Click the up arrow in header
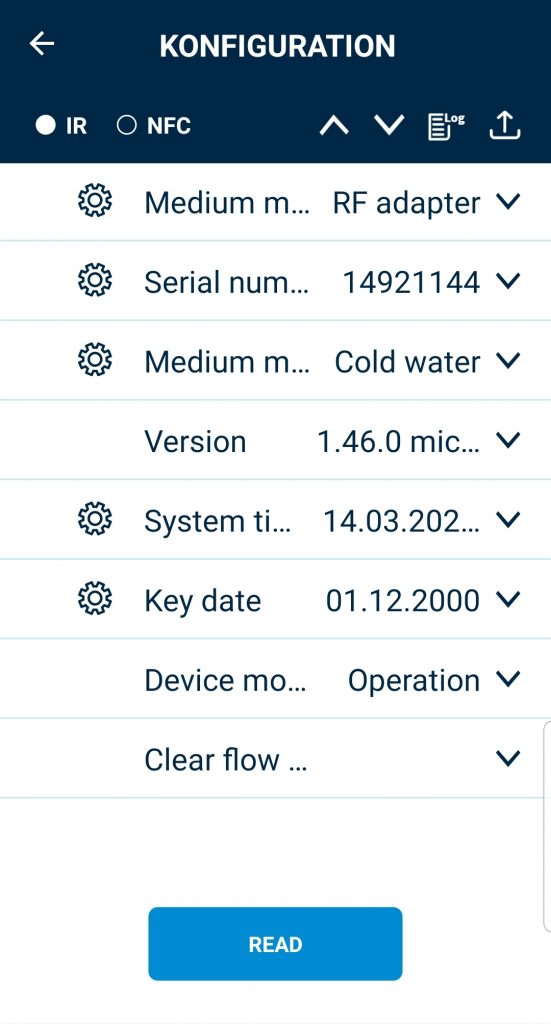 pyautogui.click(x=334, y=125)
